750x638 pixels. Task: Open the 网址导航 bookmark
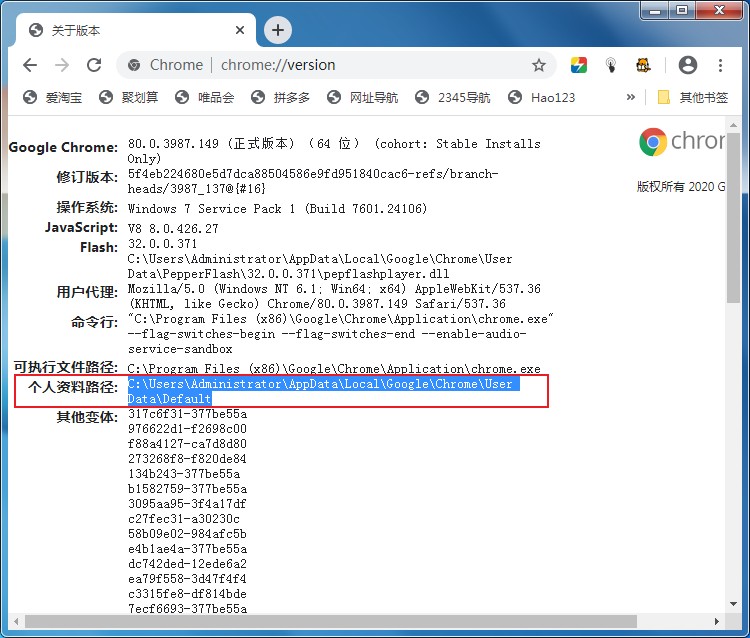(x=363, y=98)
